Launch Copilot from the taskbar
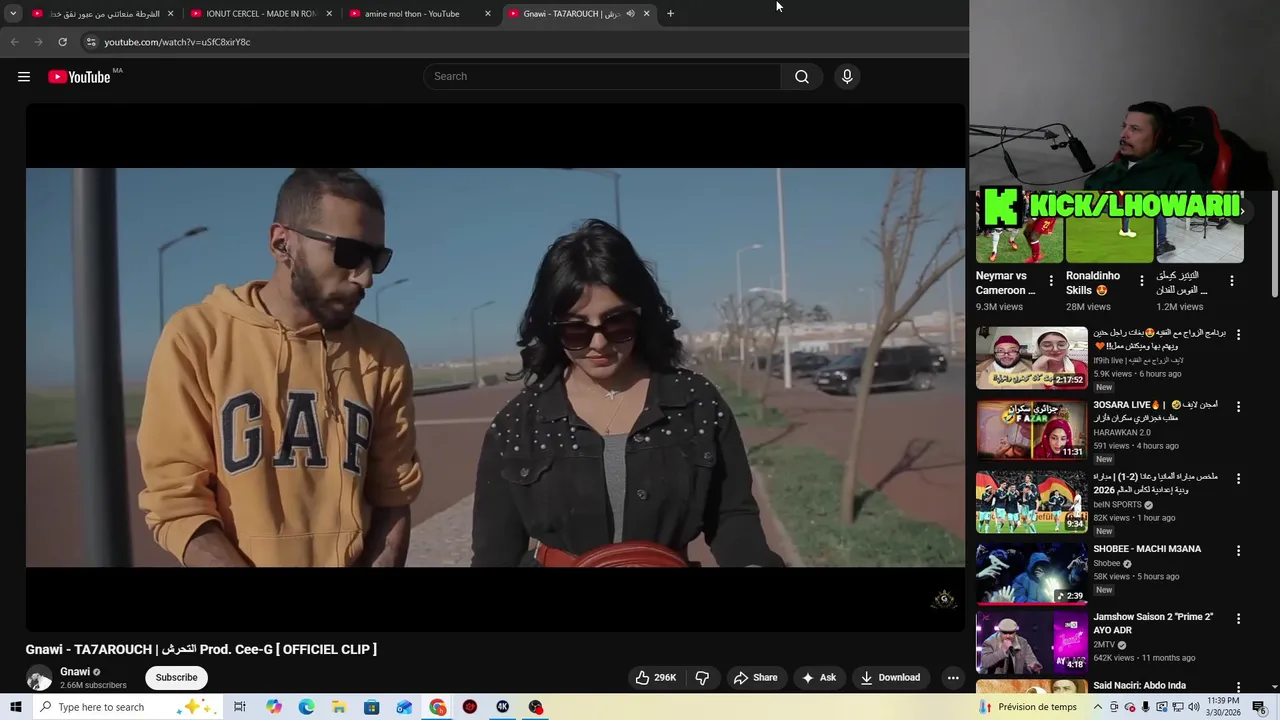The image size is (1280, 720). 274,707
